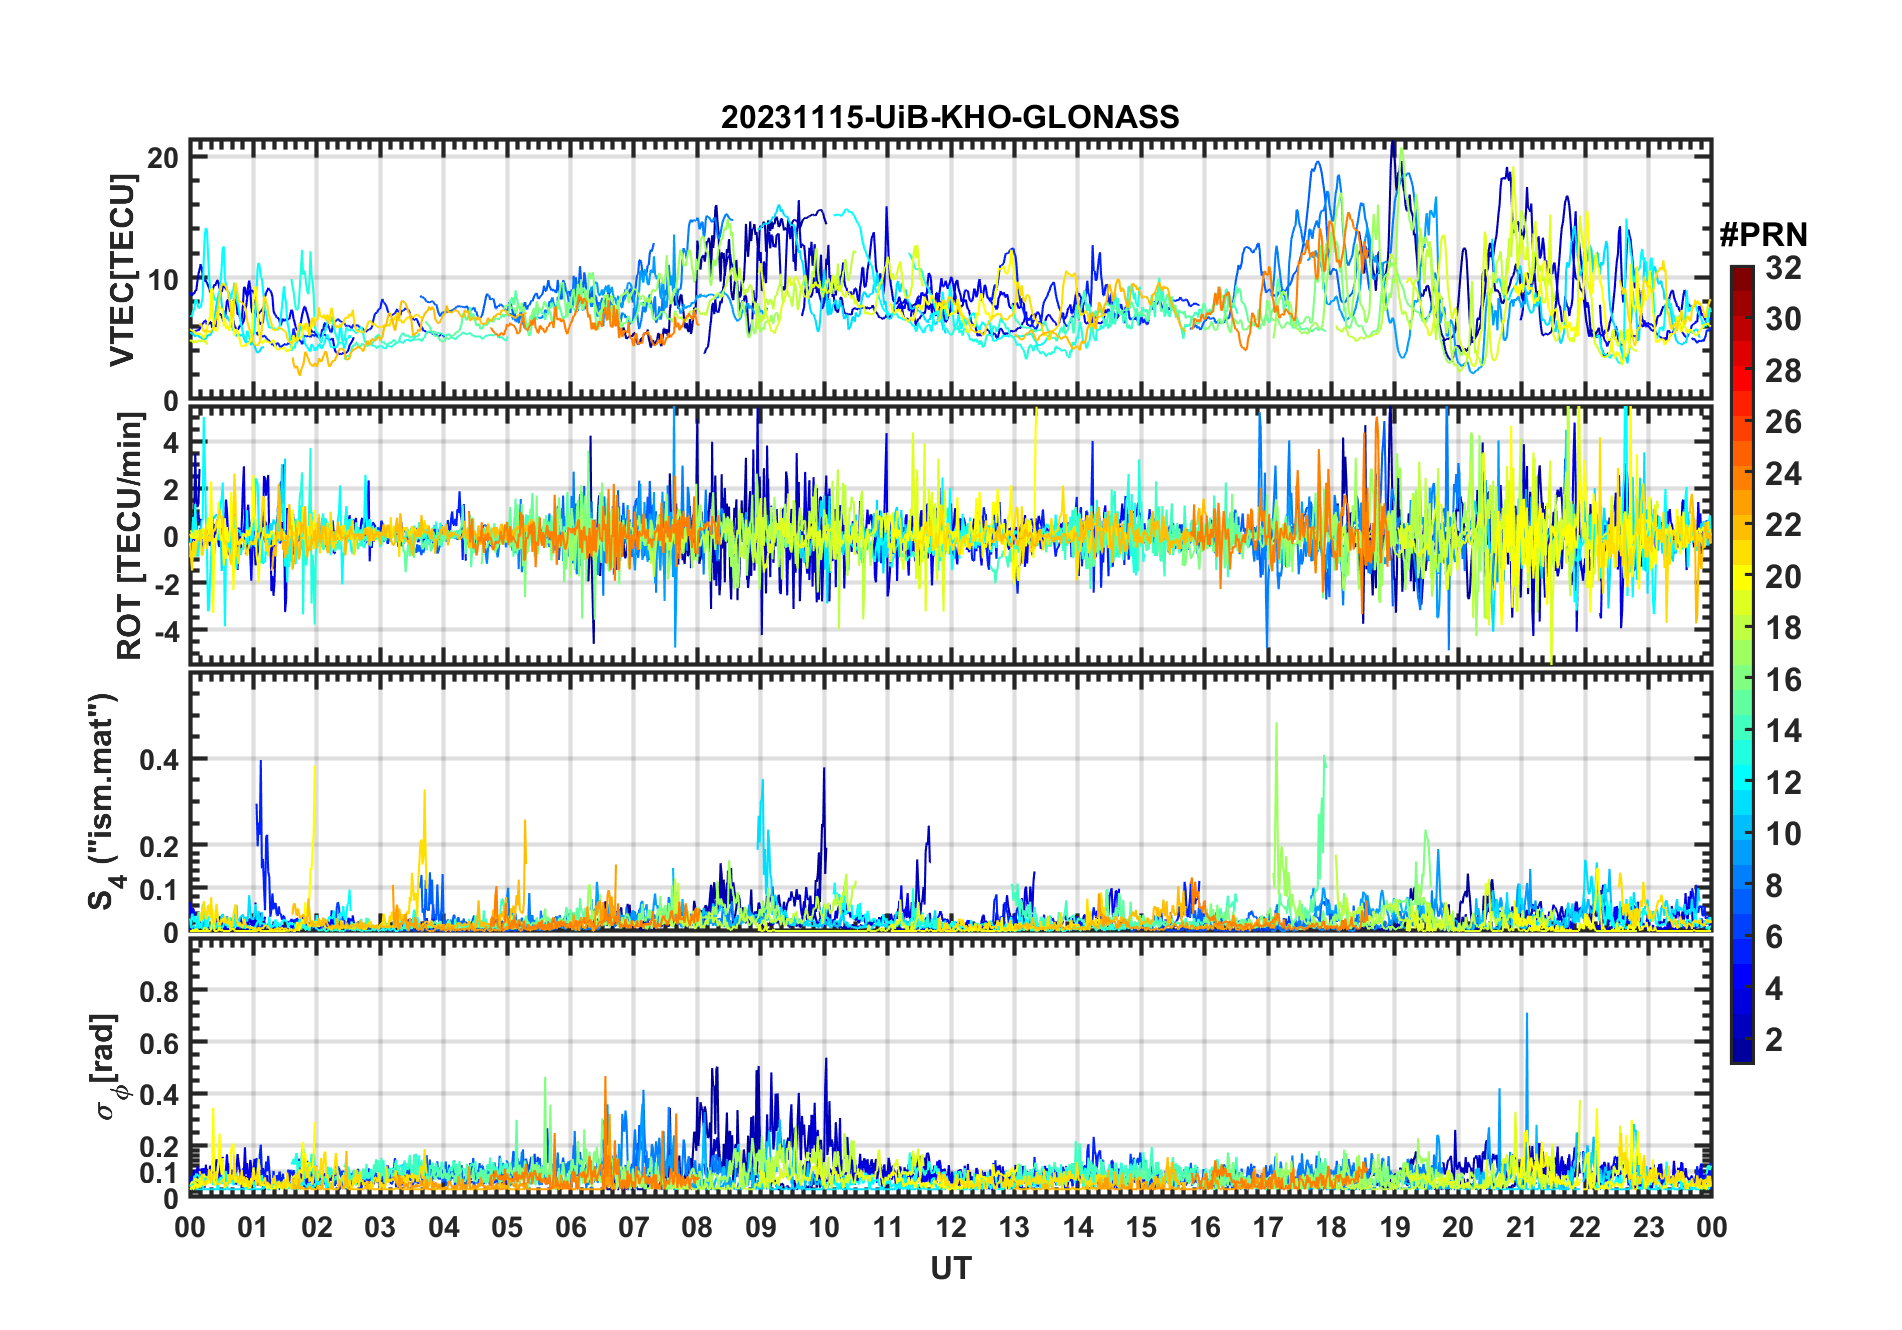Click the S4 ("ism.mat") y-axis label

coord(103,802)
